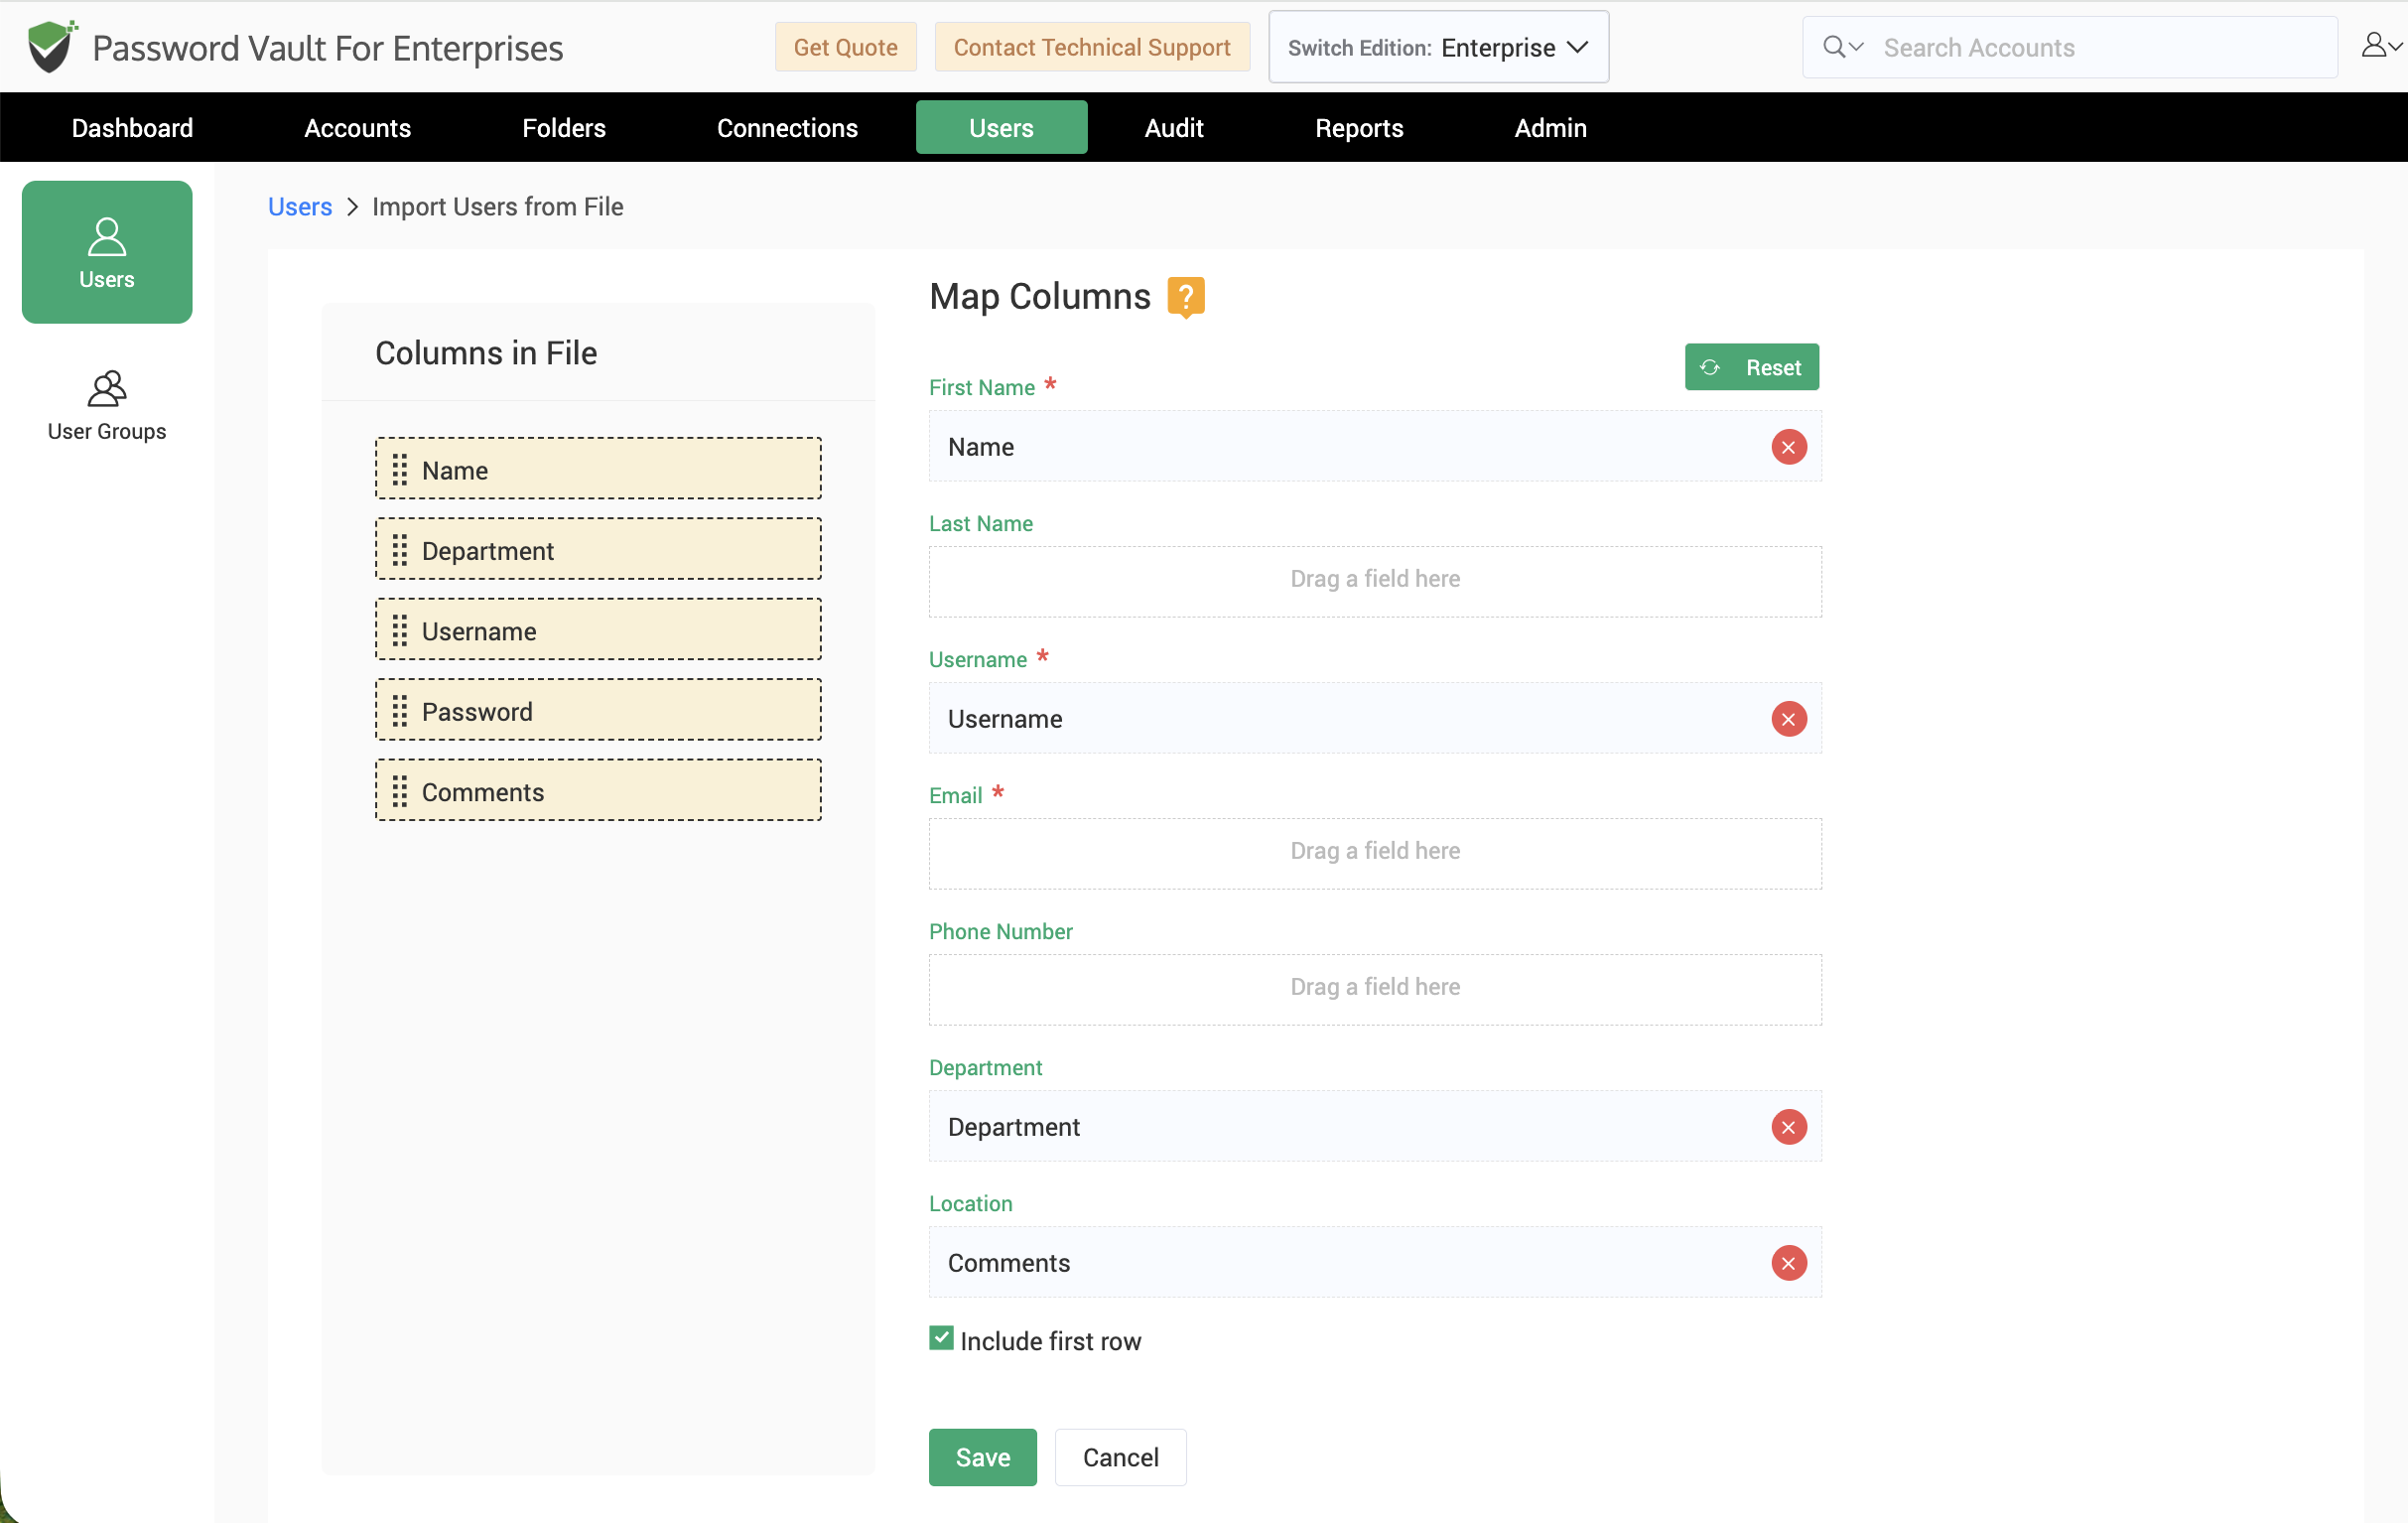Grab the Name column drag handle
Screen dimensions: 2408x1523
pos(400,469)
